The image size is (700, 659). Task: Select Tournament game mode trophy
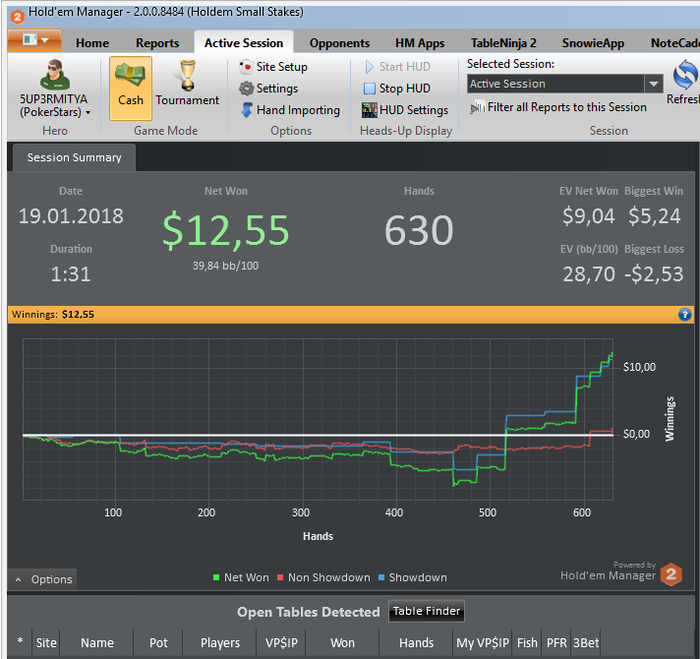188,76
